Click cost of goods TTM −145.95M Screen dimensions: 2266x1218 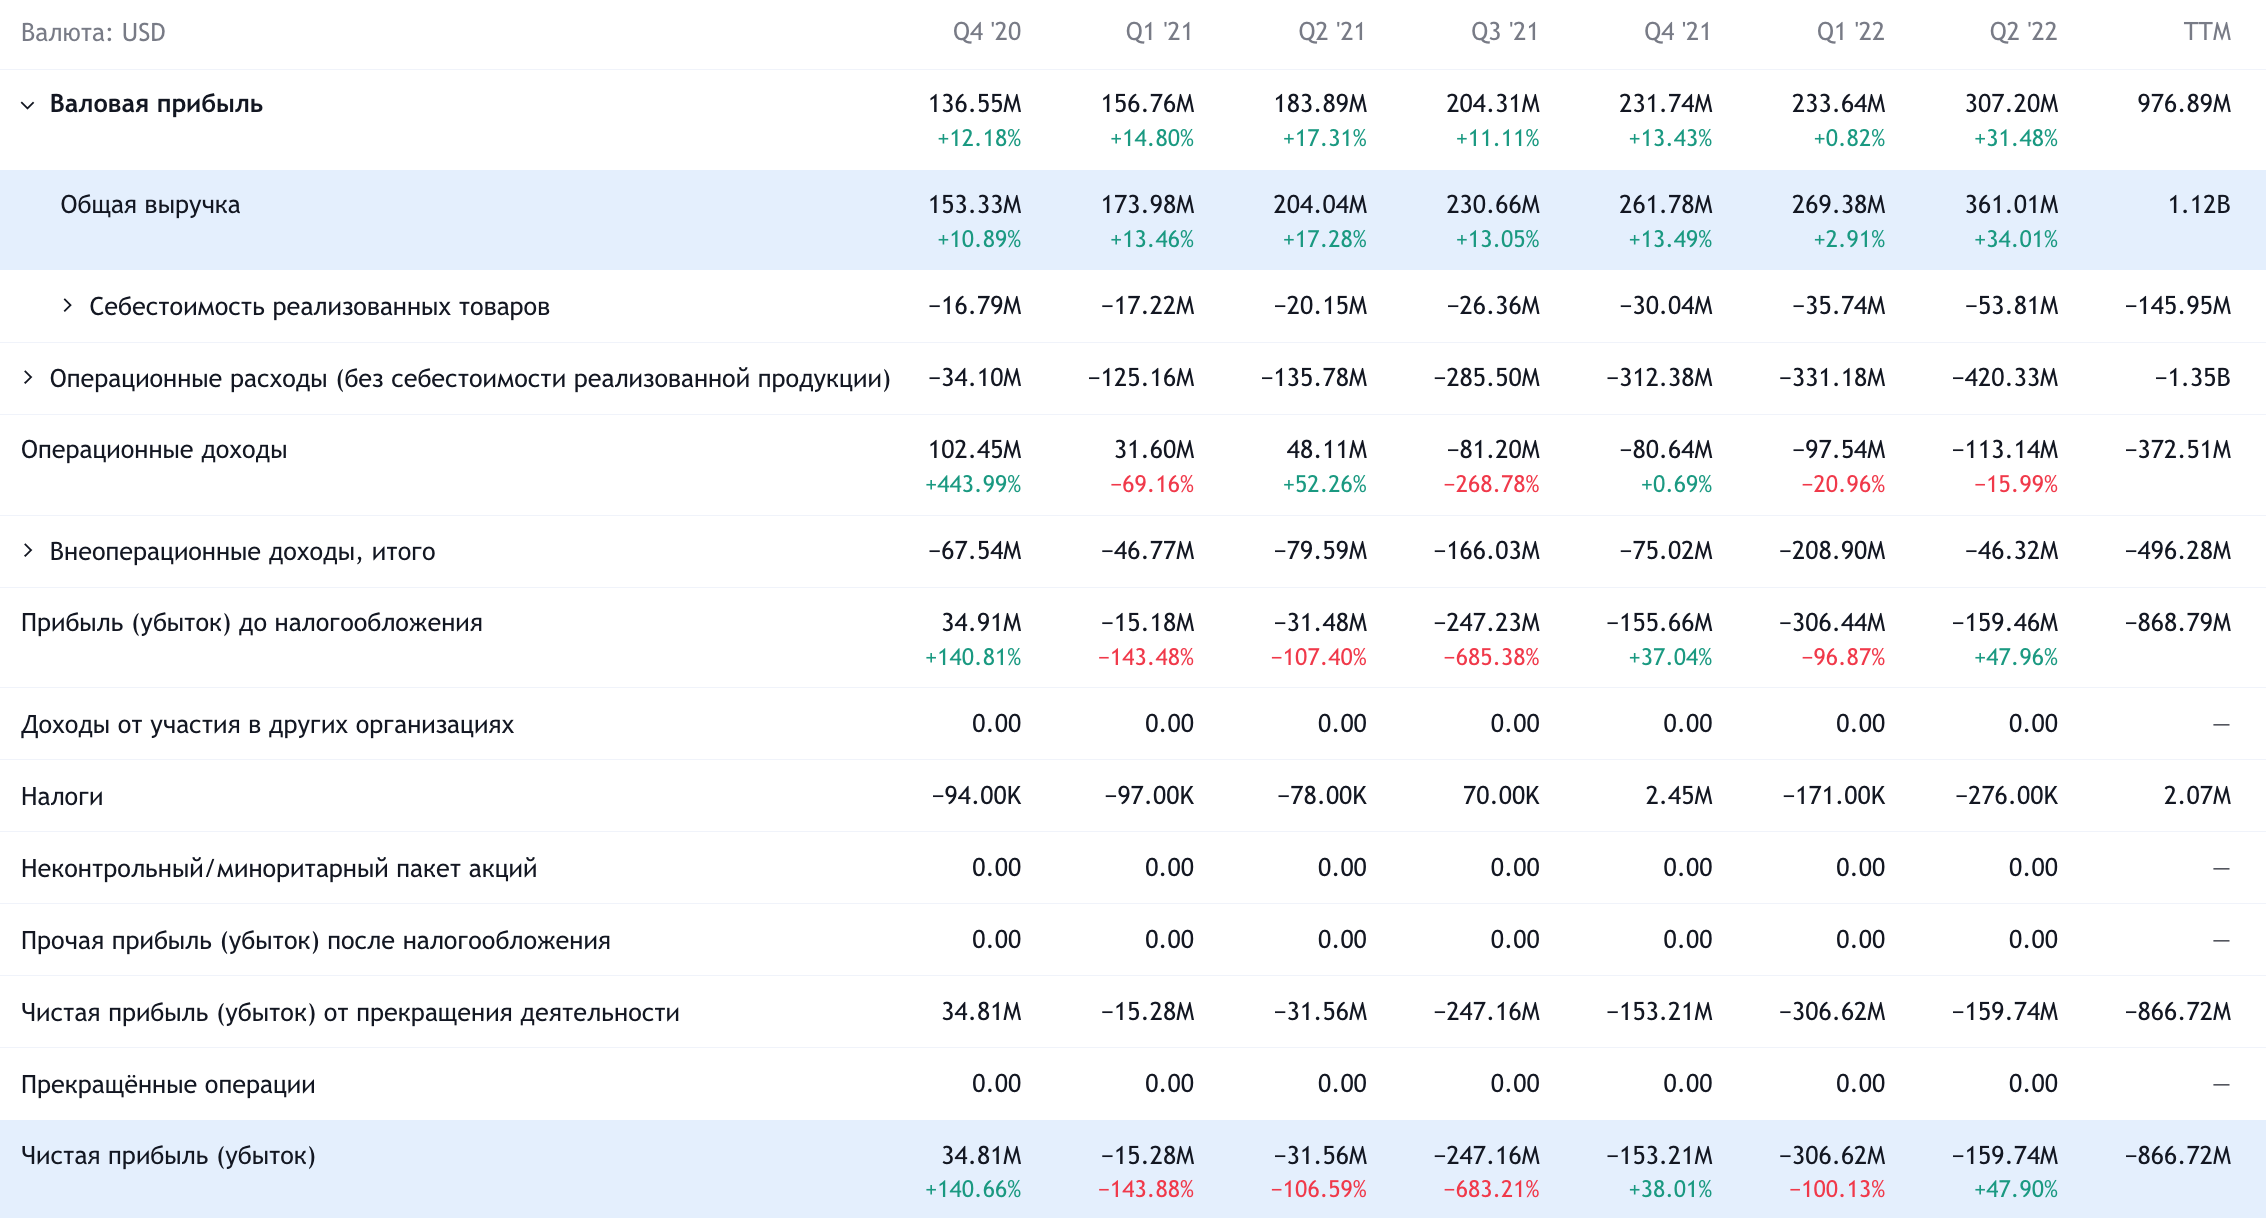pyautogui.click(x=2178, y=306)
